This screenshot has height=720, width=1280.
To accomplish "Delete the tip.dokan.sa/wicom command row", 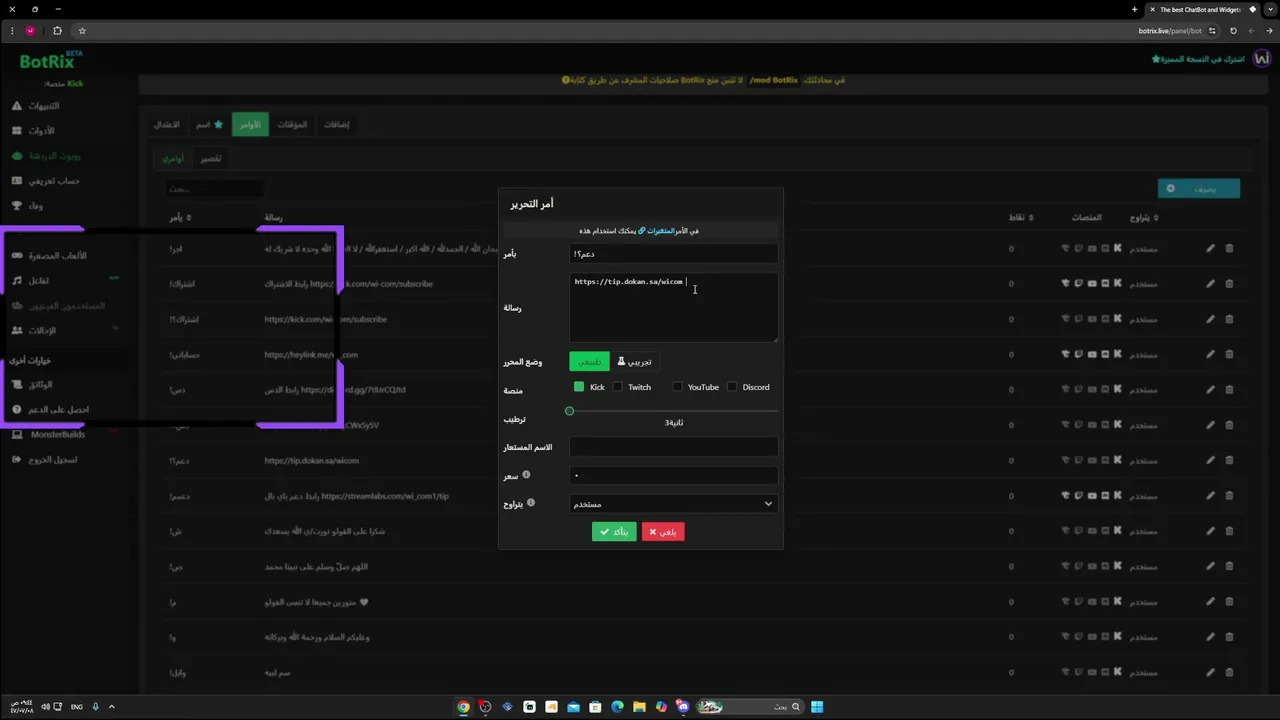I will coord(1229,461).
